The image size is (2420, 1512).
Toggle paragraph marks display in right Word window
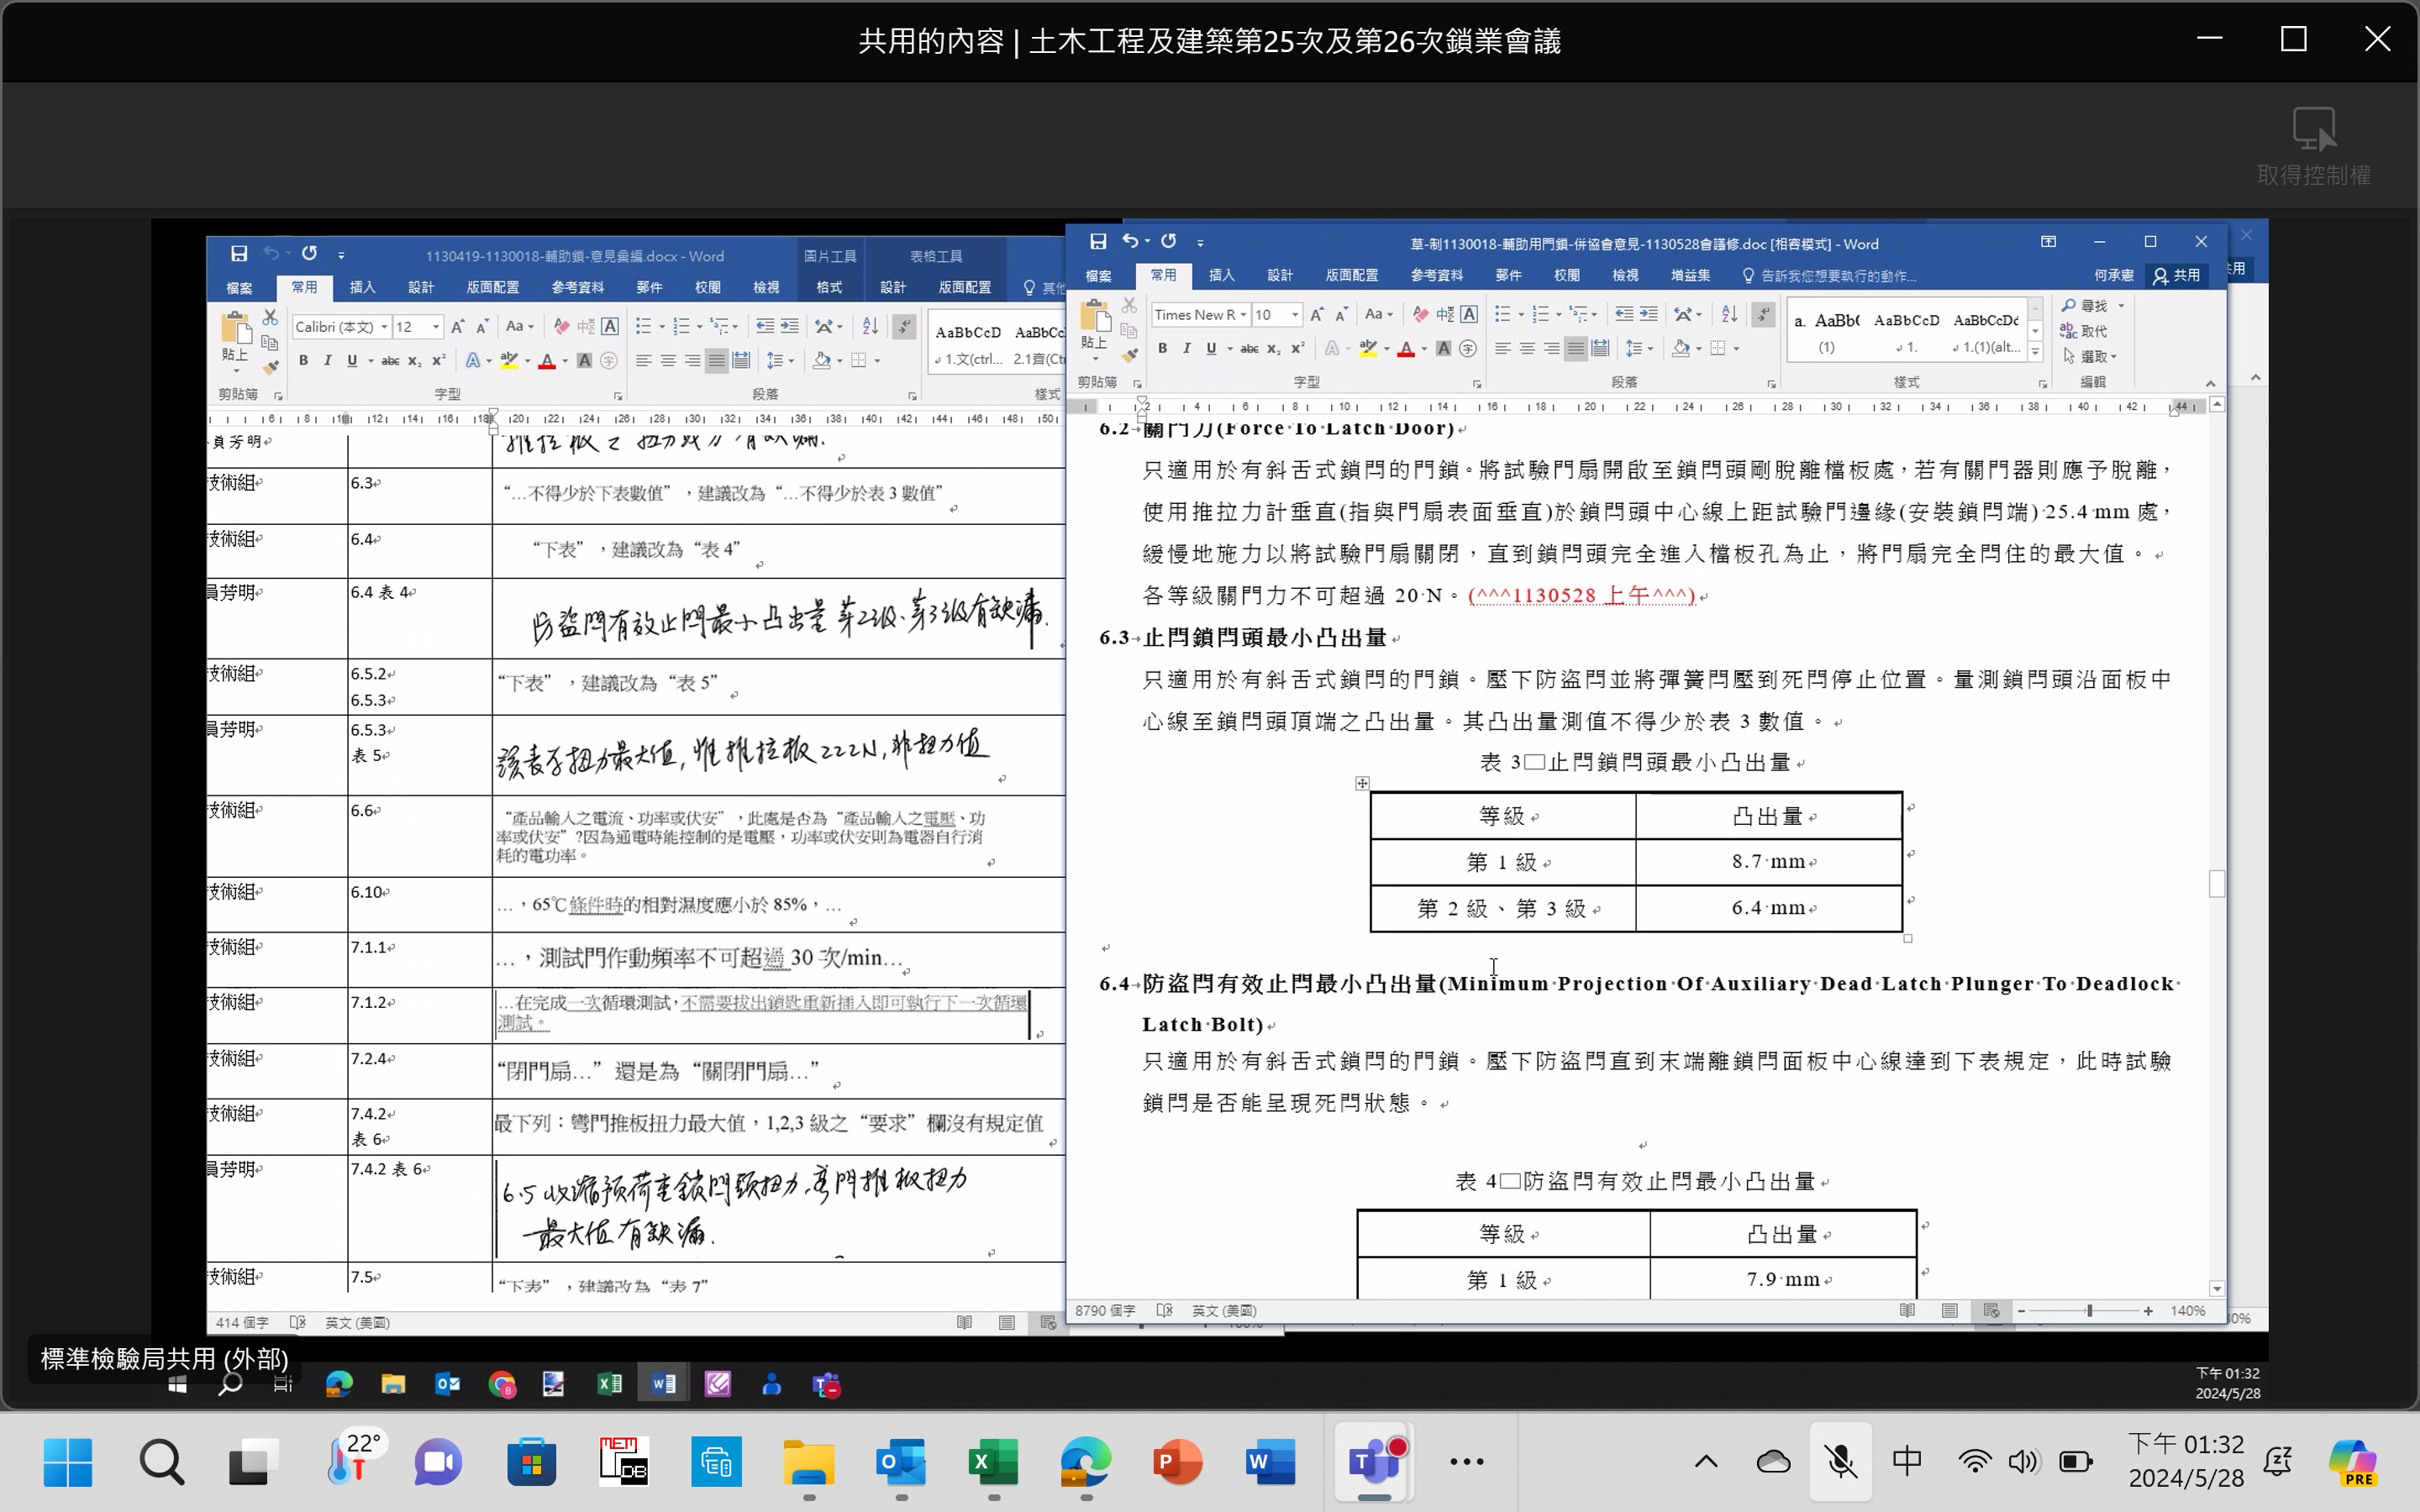1763,314
